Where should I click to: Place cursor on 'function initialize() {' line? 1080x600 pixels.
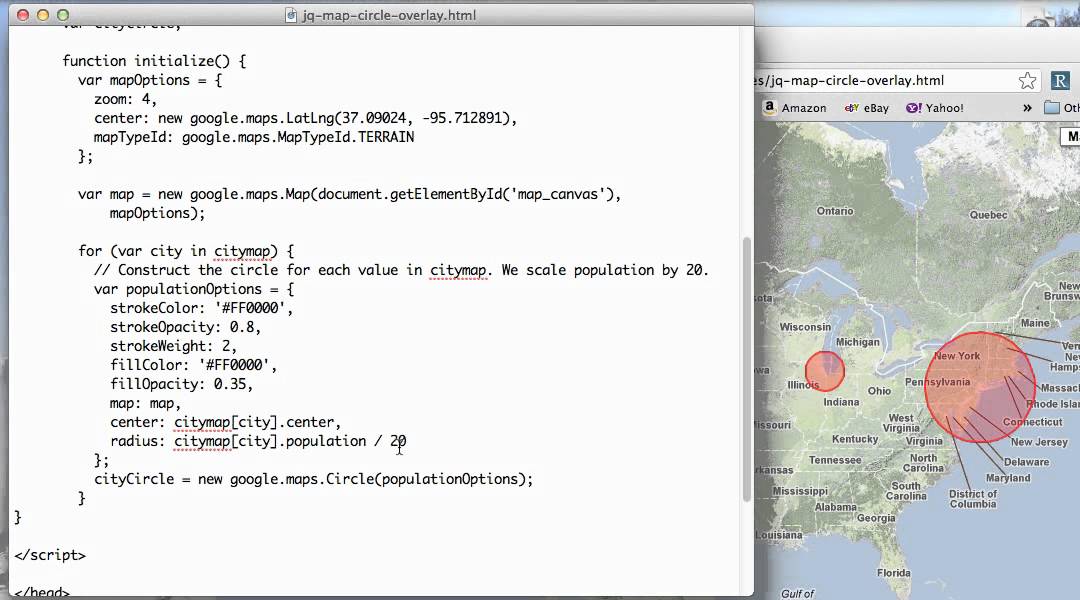[154, 61]
